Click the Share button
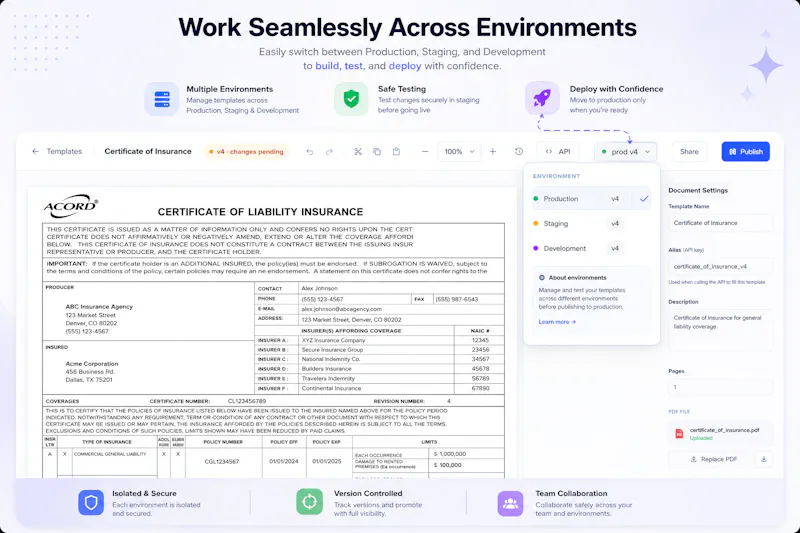The image size is (800, 533). [689, 151]
